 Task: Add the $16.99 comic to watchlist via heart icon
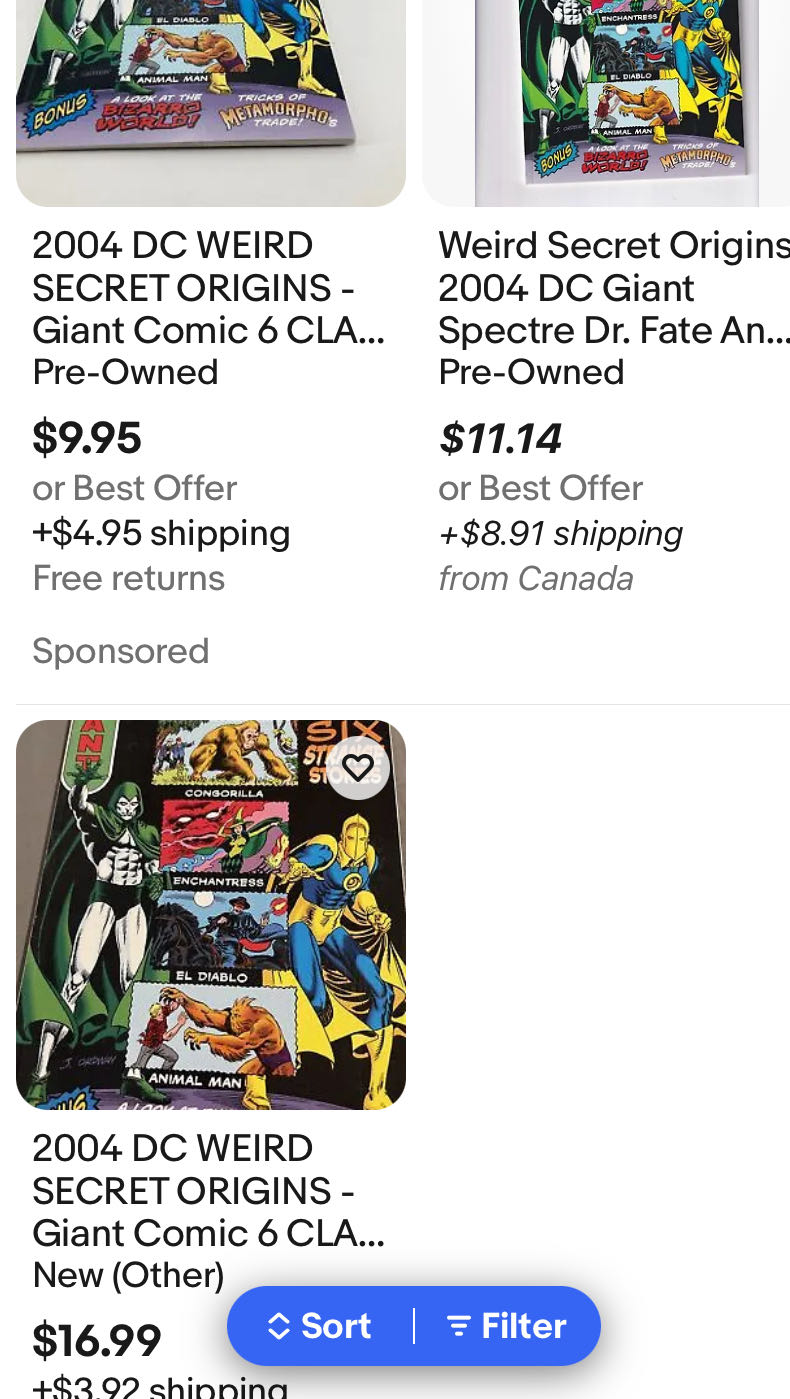358,768
